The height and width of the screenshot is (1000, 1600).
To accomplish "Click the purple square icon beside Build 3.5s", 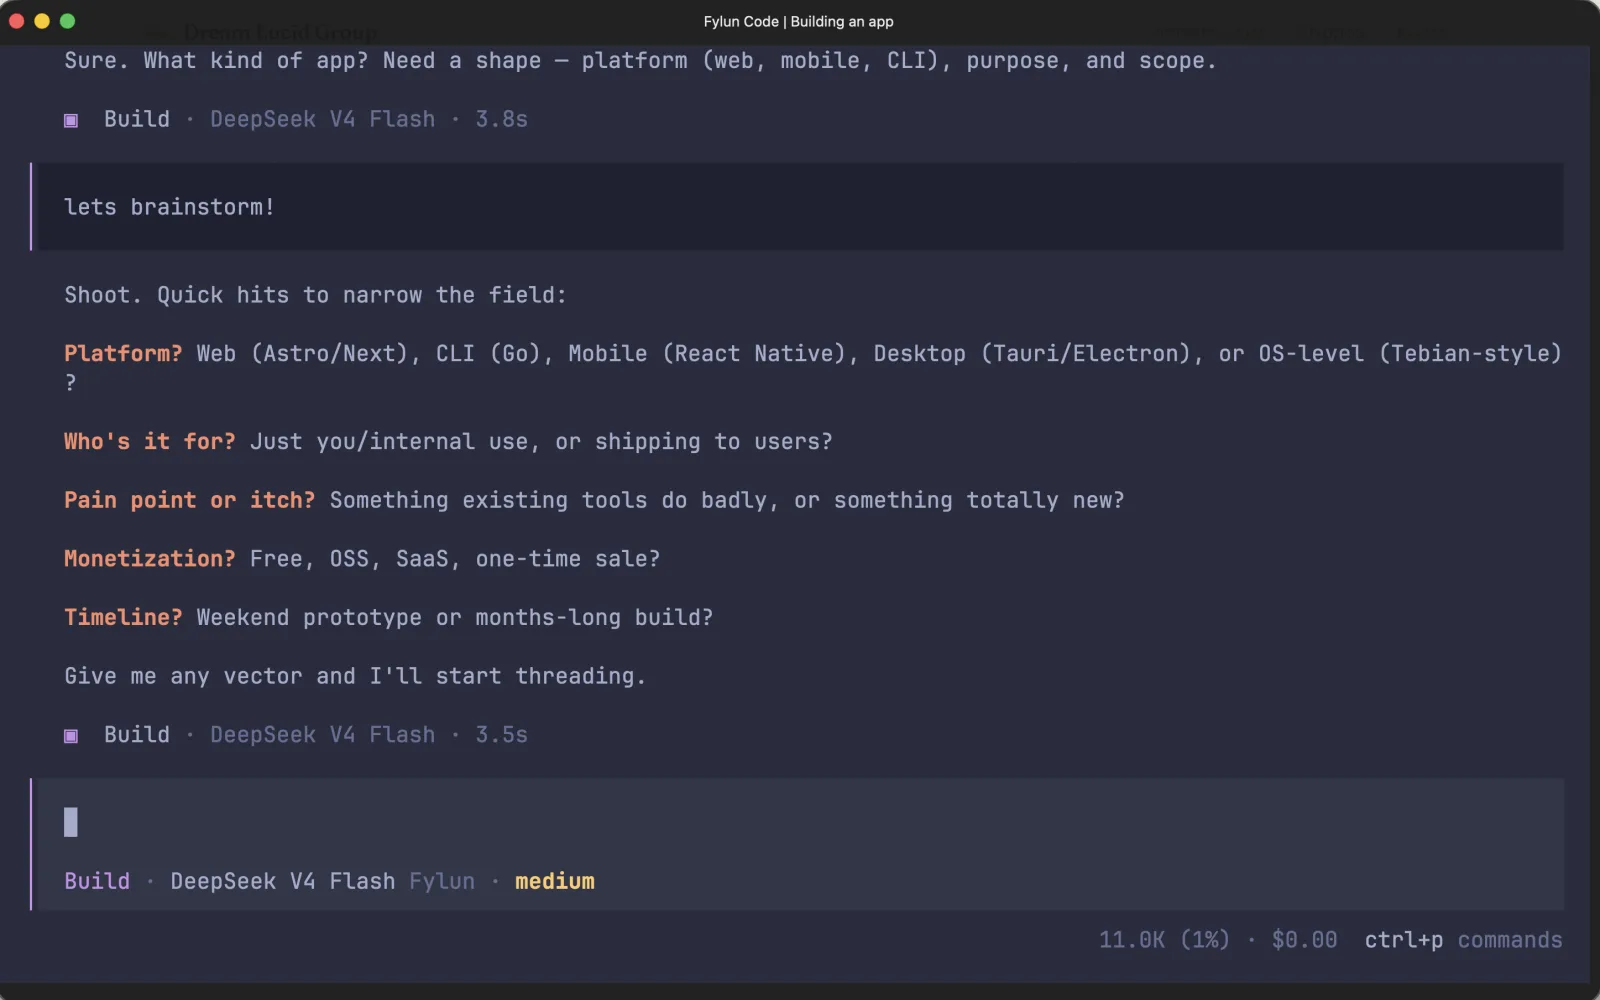I will point(71,736).
